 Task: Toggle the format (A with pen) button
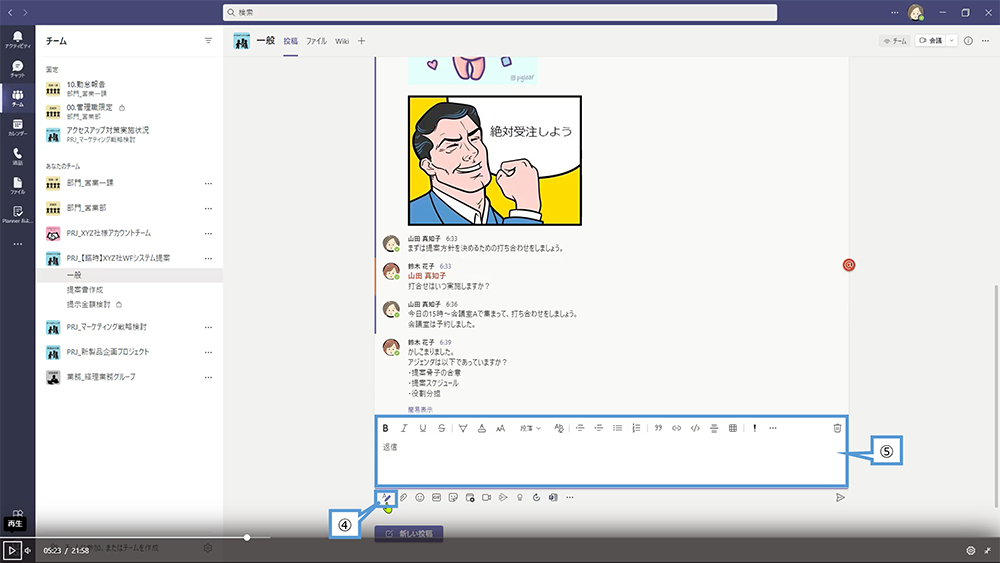click(386, 498)
